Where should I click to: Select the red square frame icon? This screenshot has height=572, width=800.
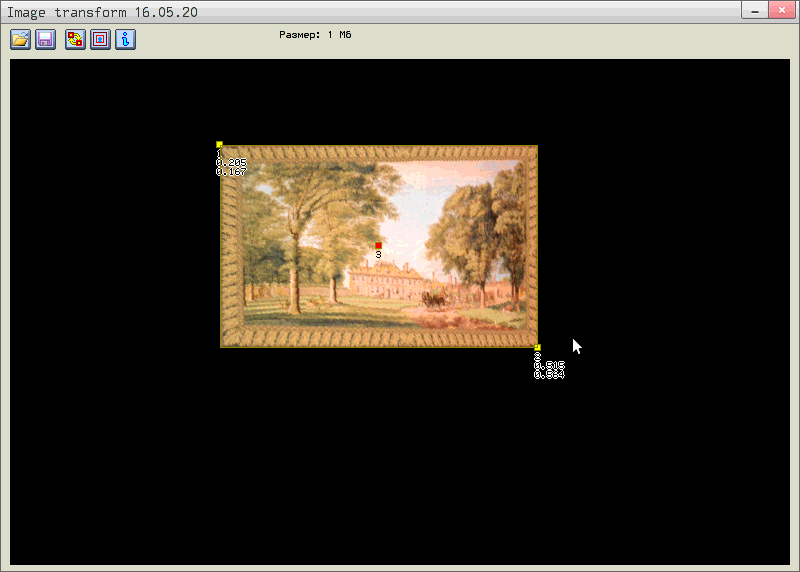[99, 39]
